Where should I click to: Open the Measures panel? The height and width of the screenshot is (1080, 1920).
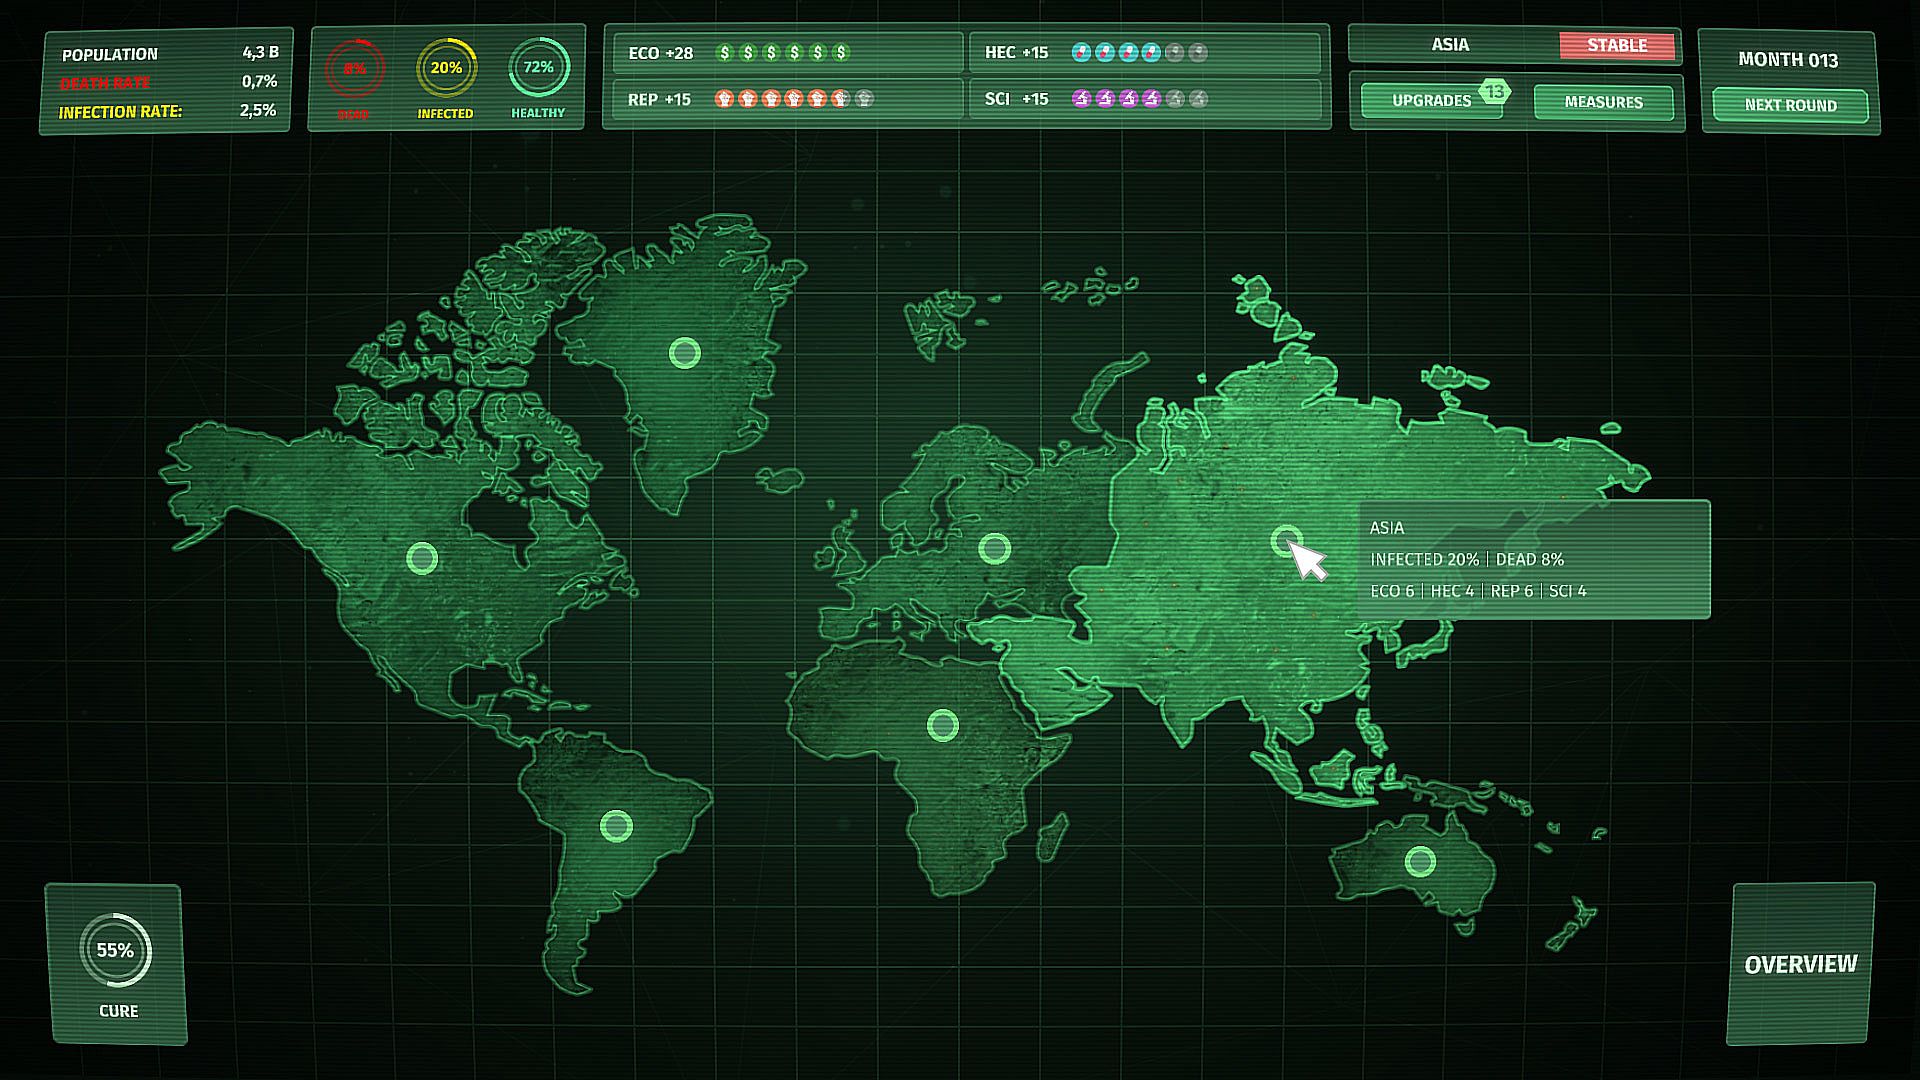click(1603, 102)
